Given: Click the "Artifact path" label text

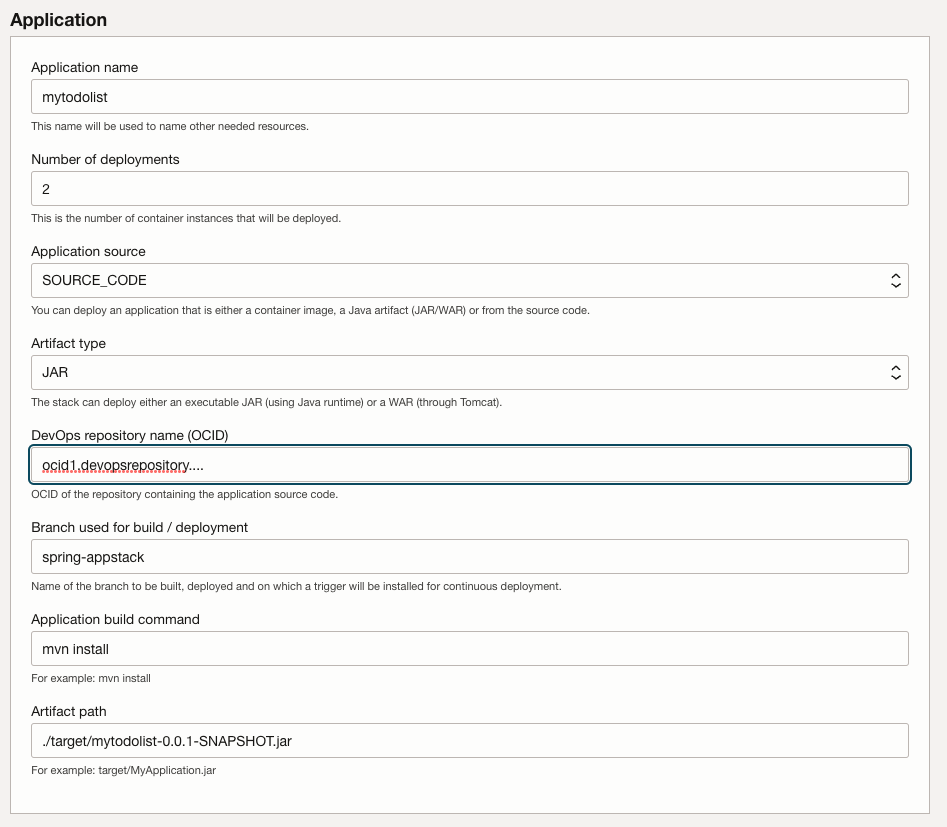Looking at the screenshot, I should point(69,712).
